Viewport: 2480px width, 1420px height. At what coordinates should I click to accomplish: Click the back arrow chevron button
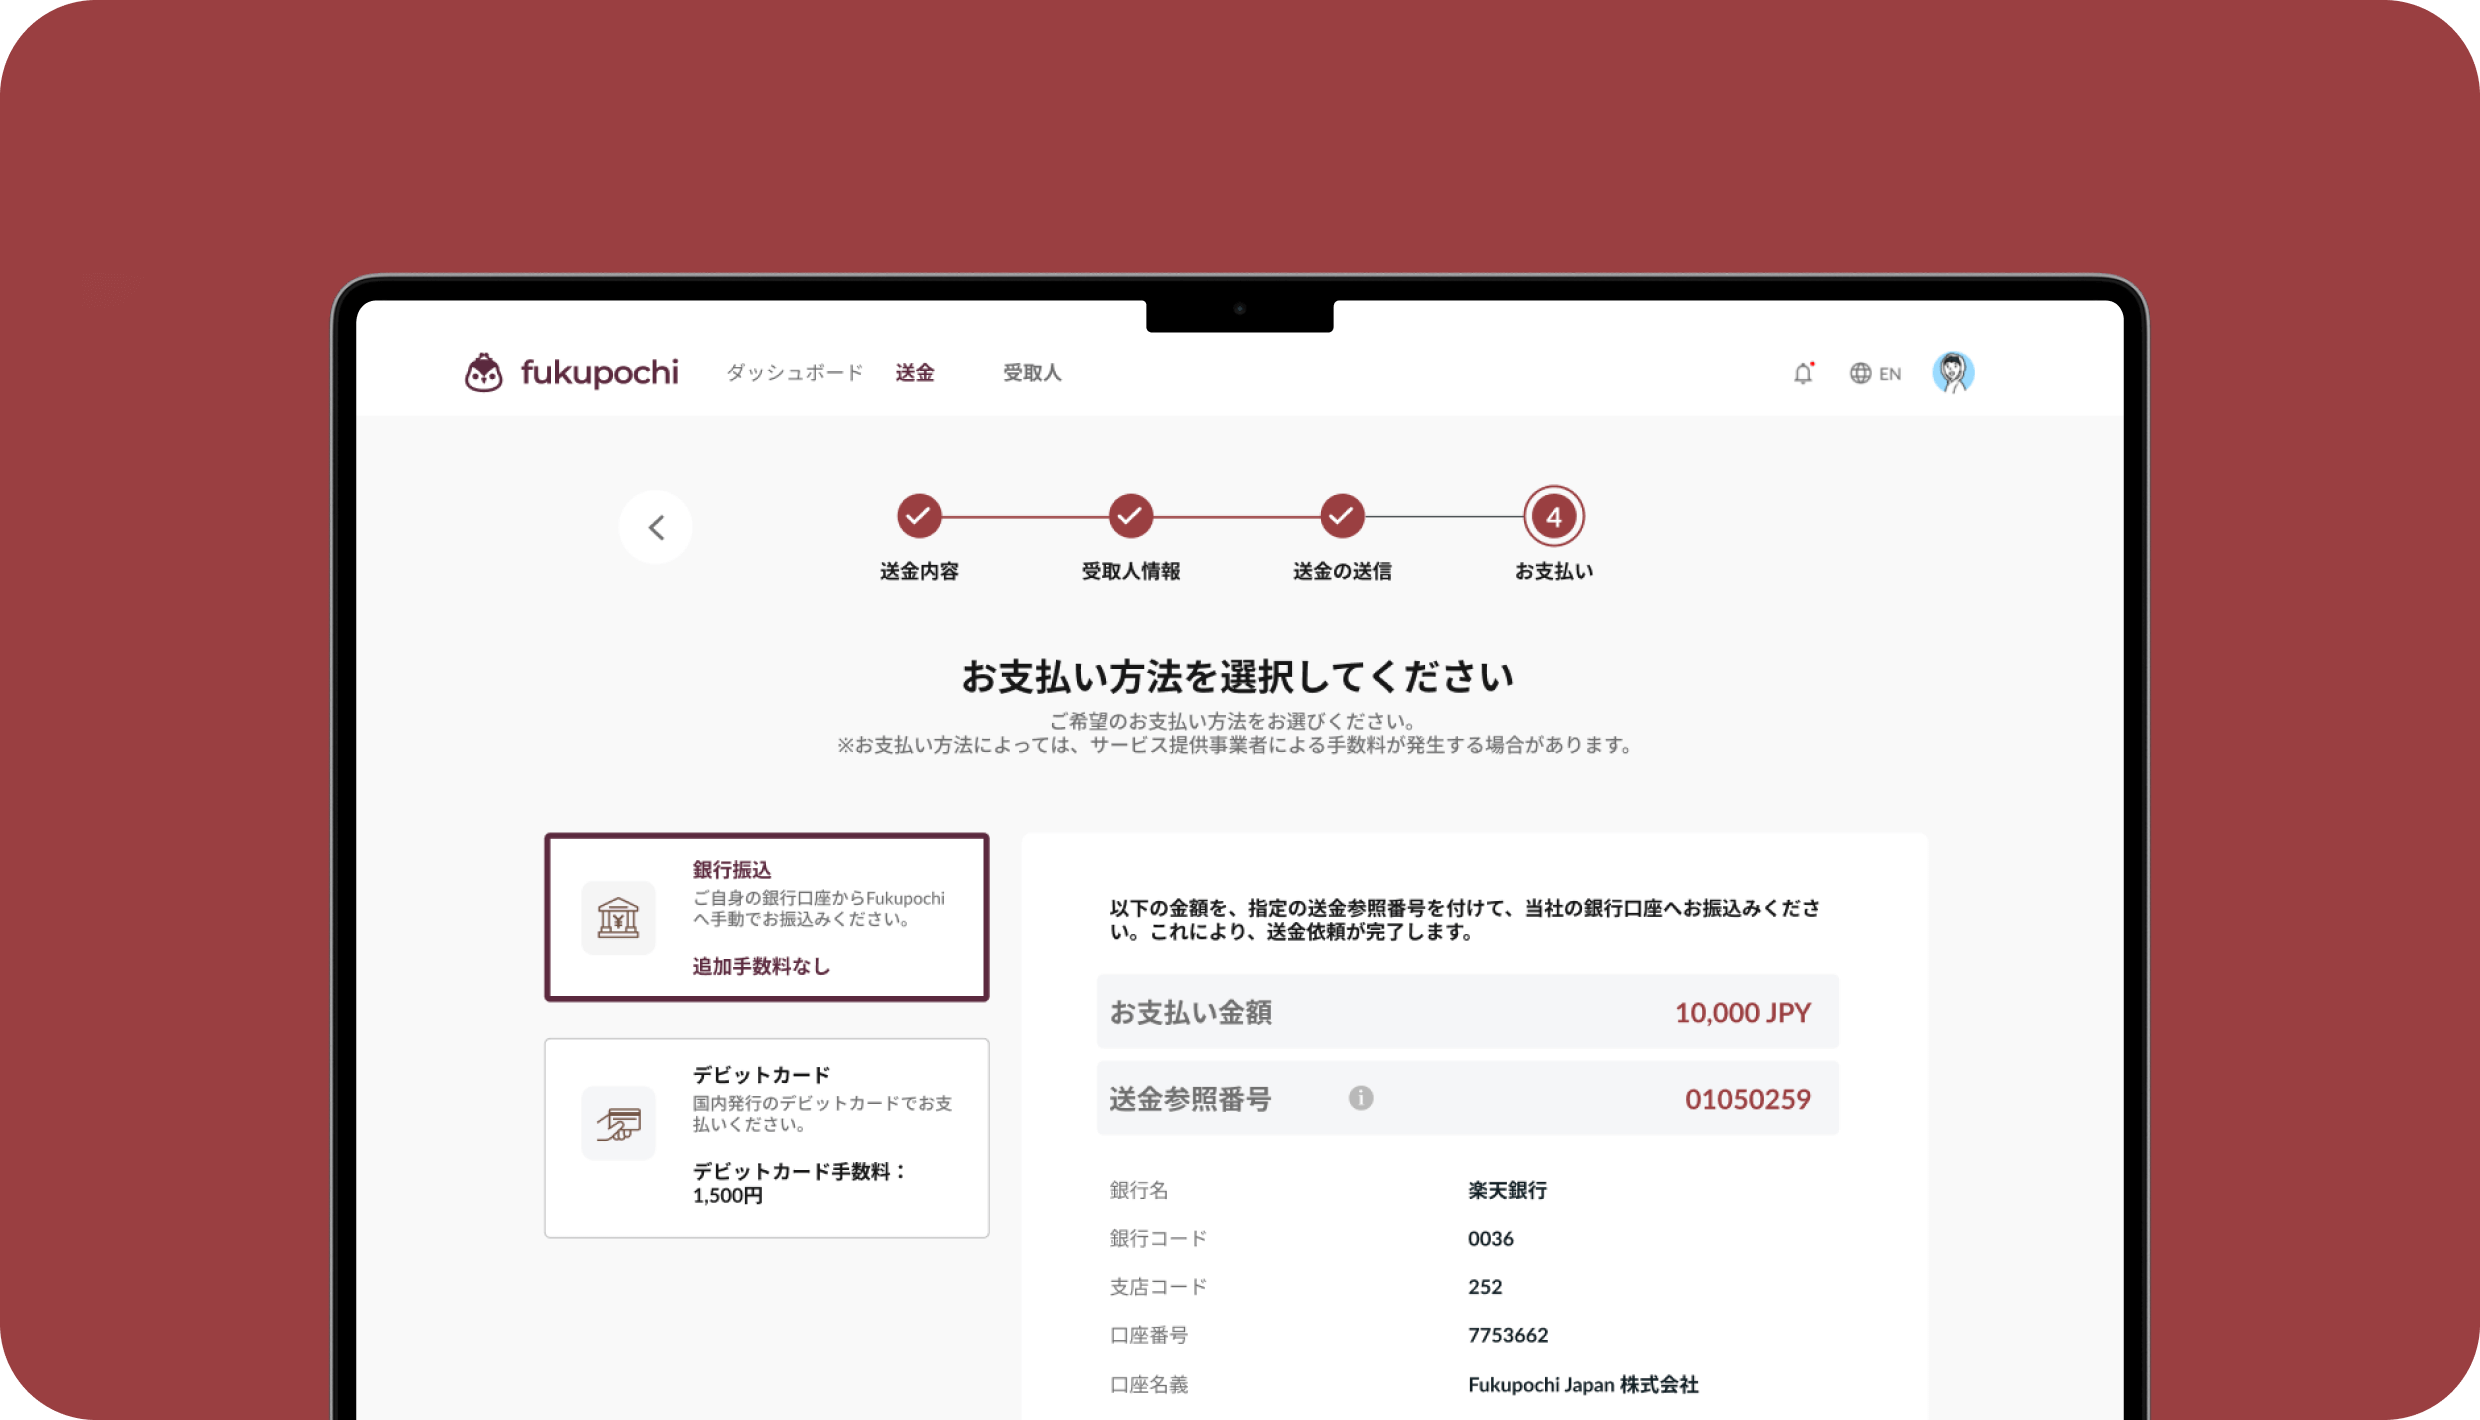(656, 527)
